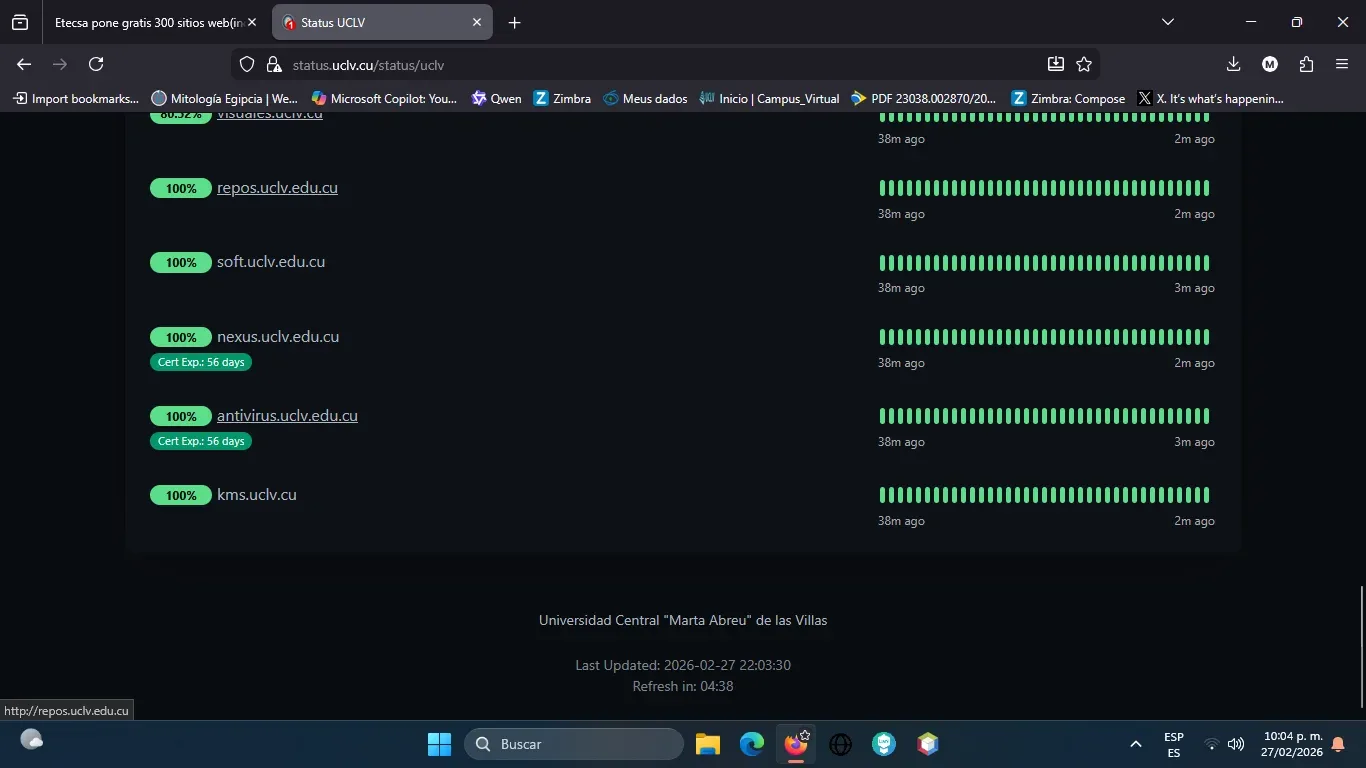
Task: Click the kms.uclv.cu uptime heartbeat bar
Action: click(x=1045, y=495)
